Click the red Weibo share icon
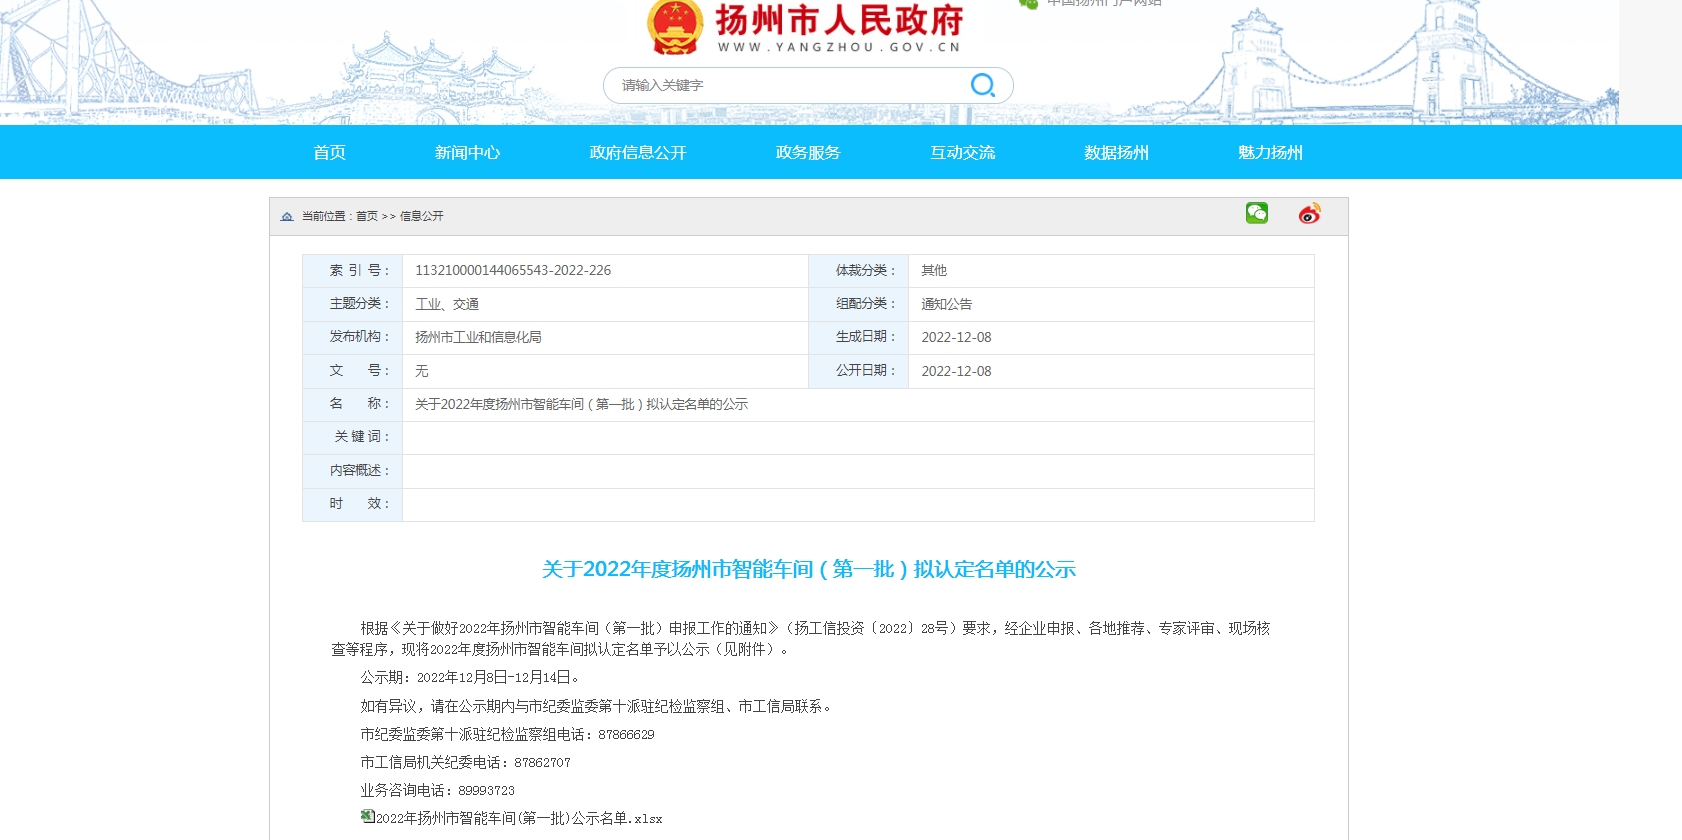1682x840 pixels. 1309,213
